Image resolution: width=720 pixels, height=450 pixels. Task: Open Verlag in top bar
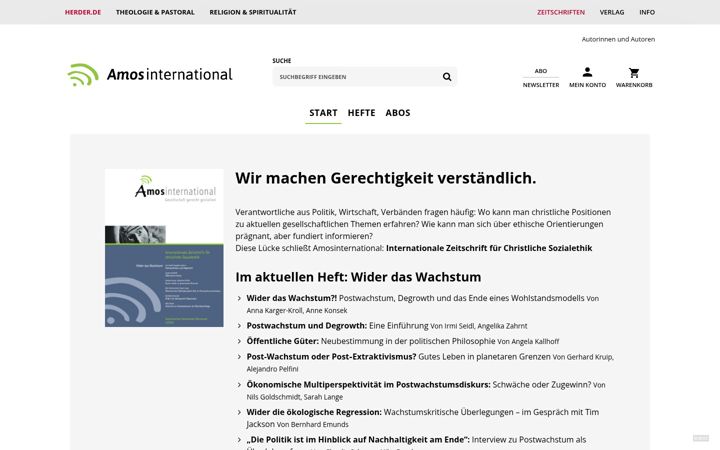pos(612,12)
